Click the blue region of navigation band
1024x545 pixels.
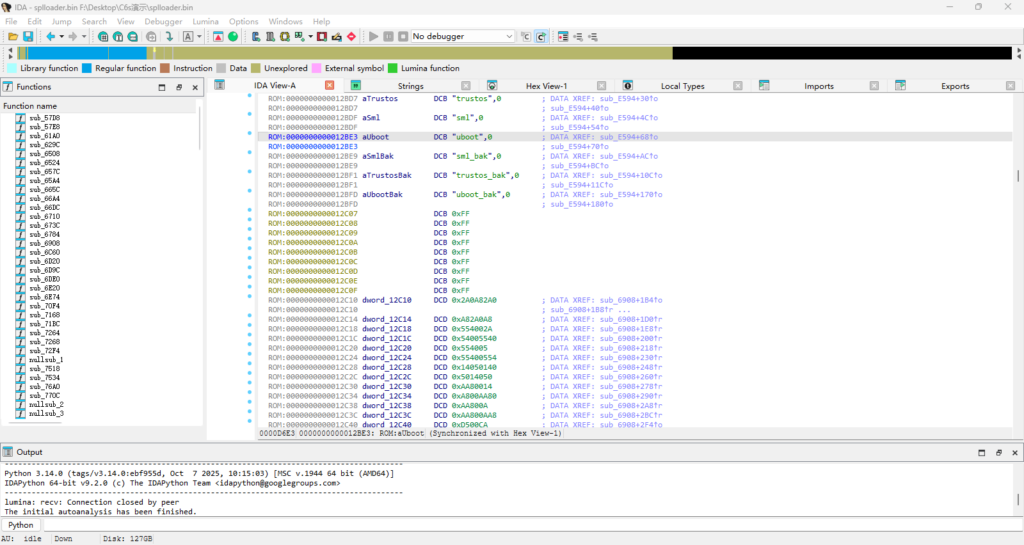pos(85,52)
